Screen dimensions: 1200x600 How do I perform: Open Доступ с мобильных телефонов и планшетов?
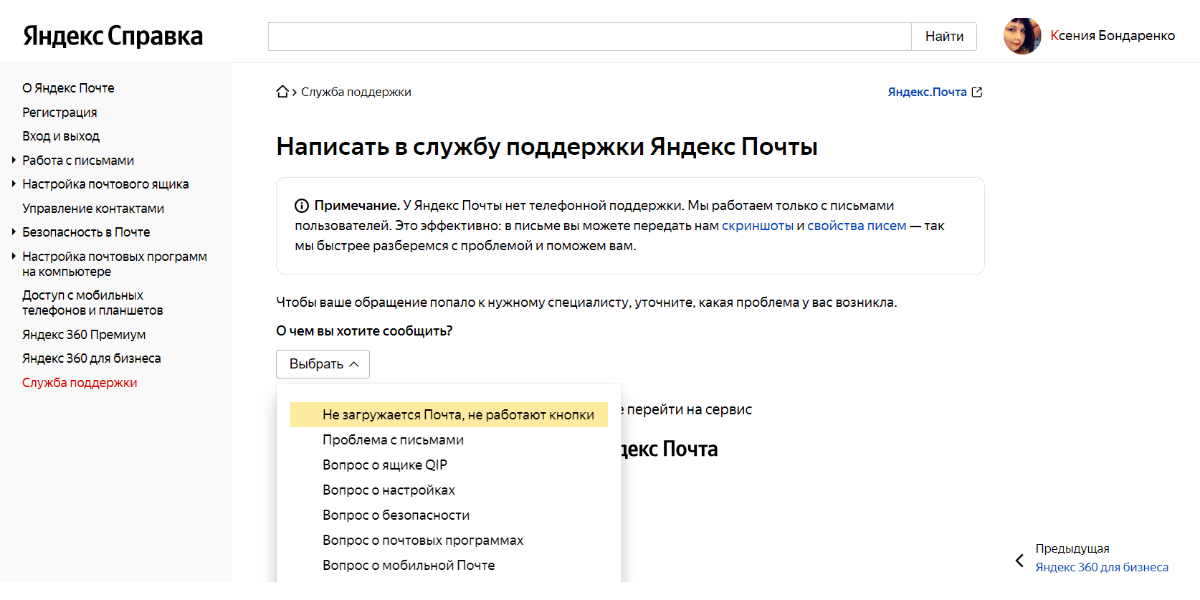pyautogui.click(x=93, y=303)
